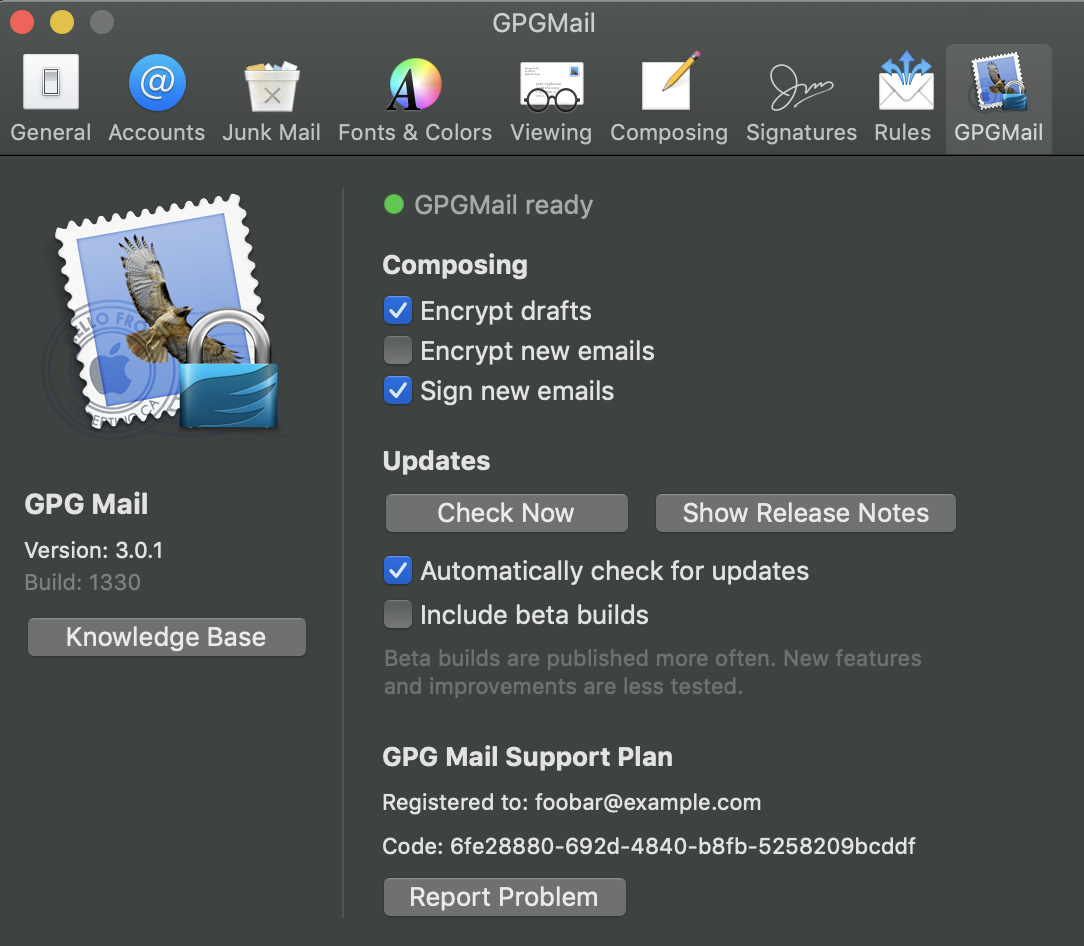Image resolution: width=1084 pixels, height=946 pixels.
Task: Open the Viewing glasses icon
Action: tap(552, 86)
